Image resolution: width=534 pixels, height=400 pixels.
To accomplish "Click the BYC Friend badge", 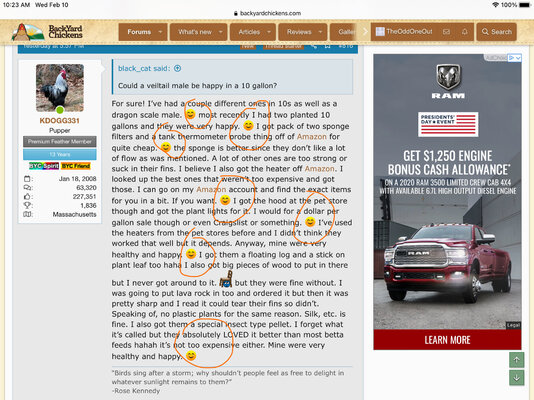I will click(x=76, y=166).
